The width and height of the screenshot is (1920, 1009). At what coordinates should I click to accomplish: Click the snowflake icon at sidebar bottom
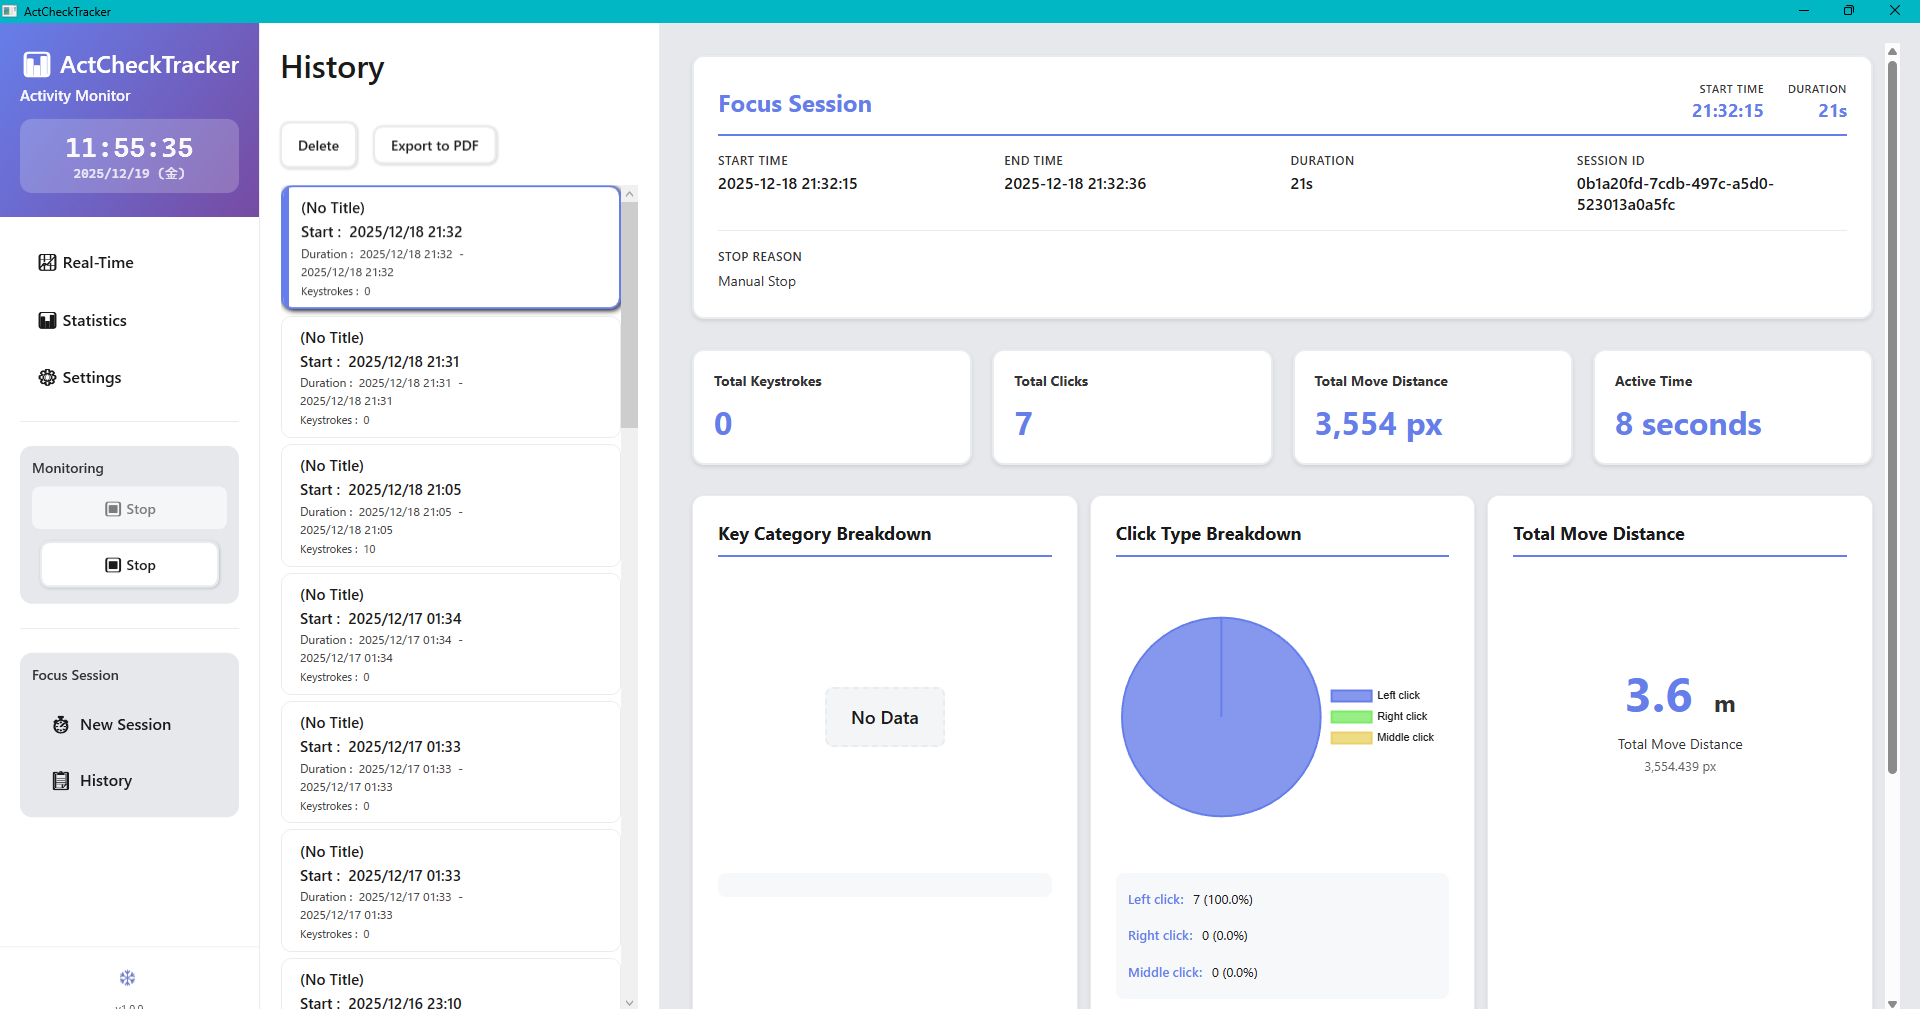pos(127,978)
